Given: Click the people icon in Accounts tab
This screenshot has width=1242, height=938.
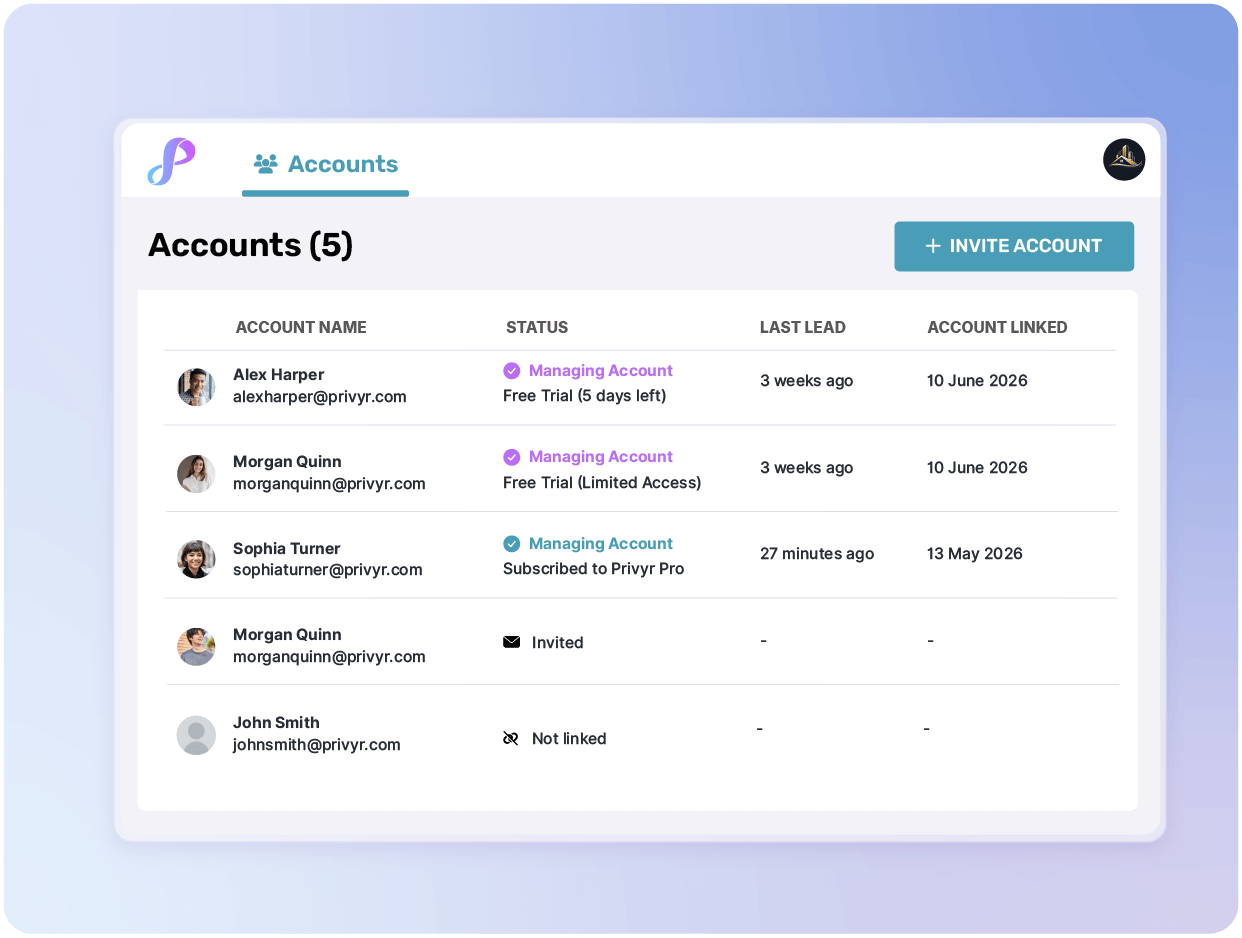Looking at the screenshot, I should [265, 164].
